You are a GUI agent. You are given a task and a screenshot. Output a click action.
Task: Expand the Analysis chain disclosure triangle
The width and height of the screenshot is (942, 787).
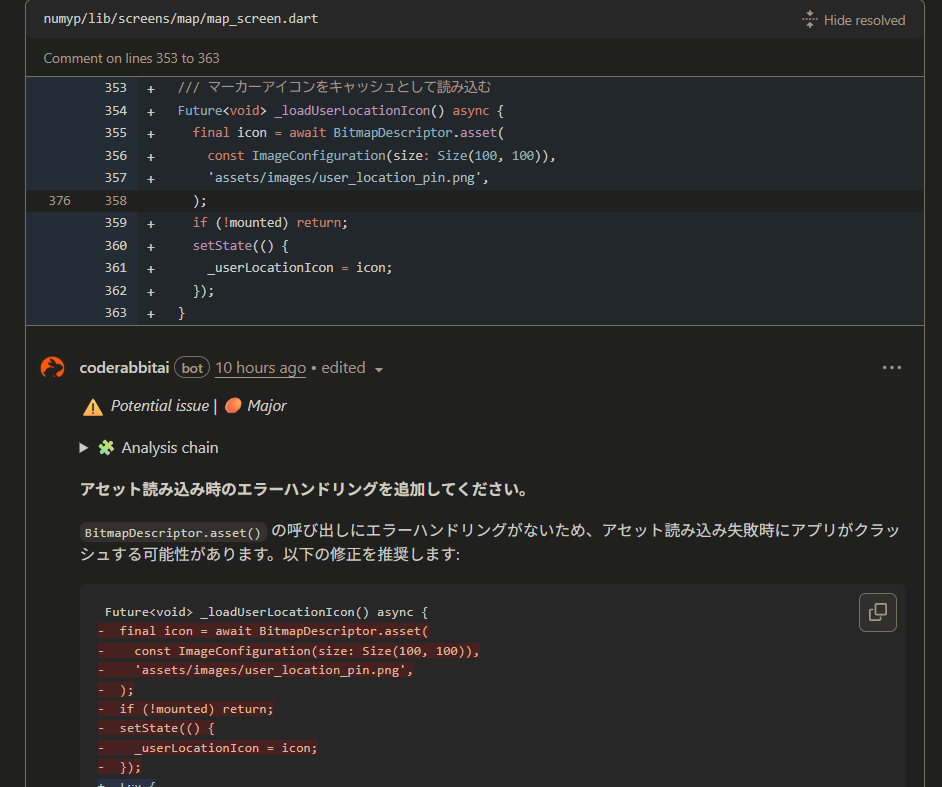tap(84, 448)
